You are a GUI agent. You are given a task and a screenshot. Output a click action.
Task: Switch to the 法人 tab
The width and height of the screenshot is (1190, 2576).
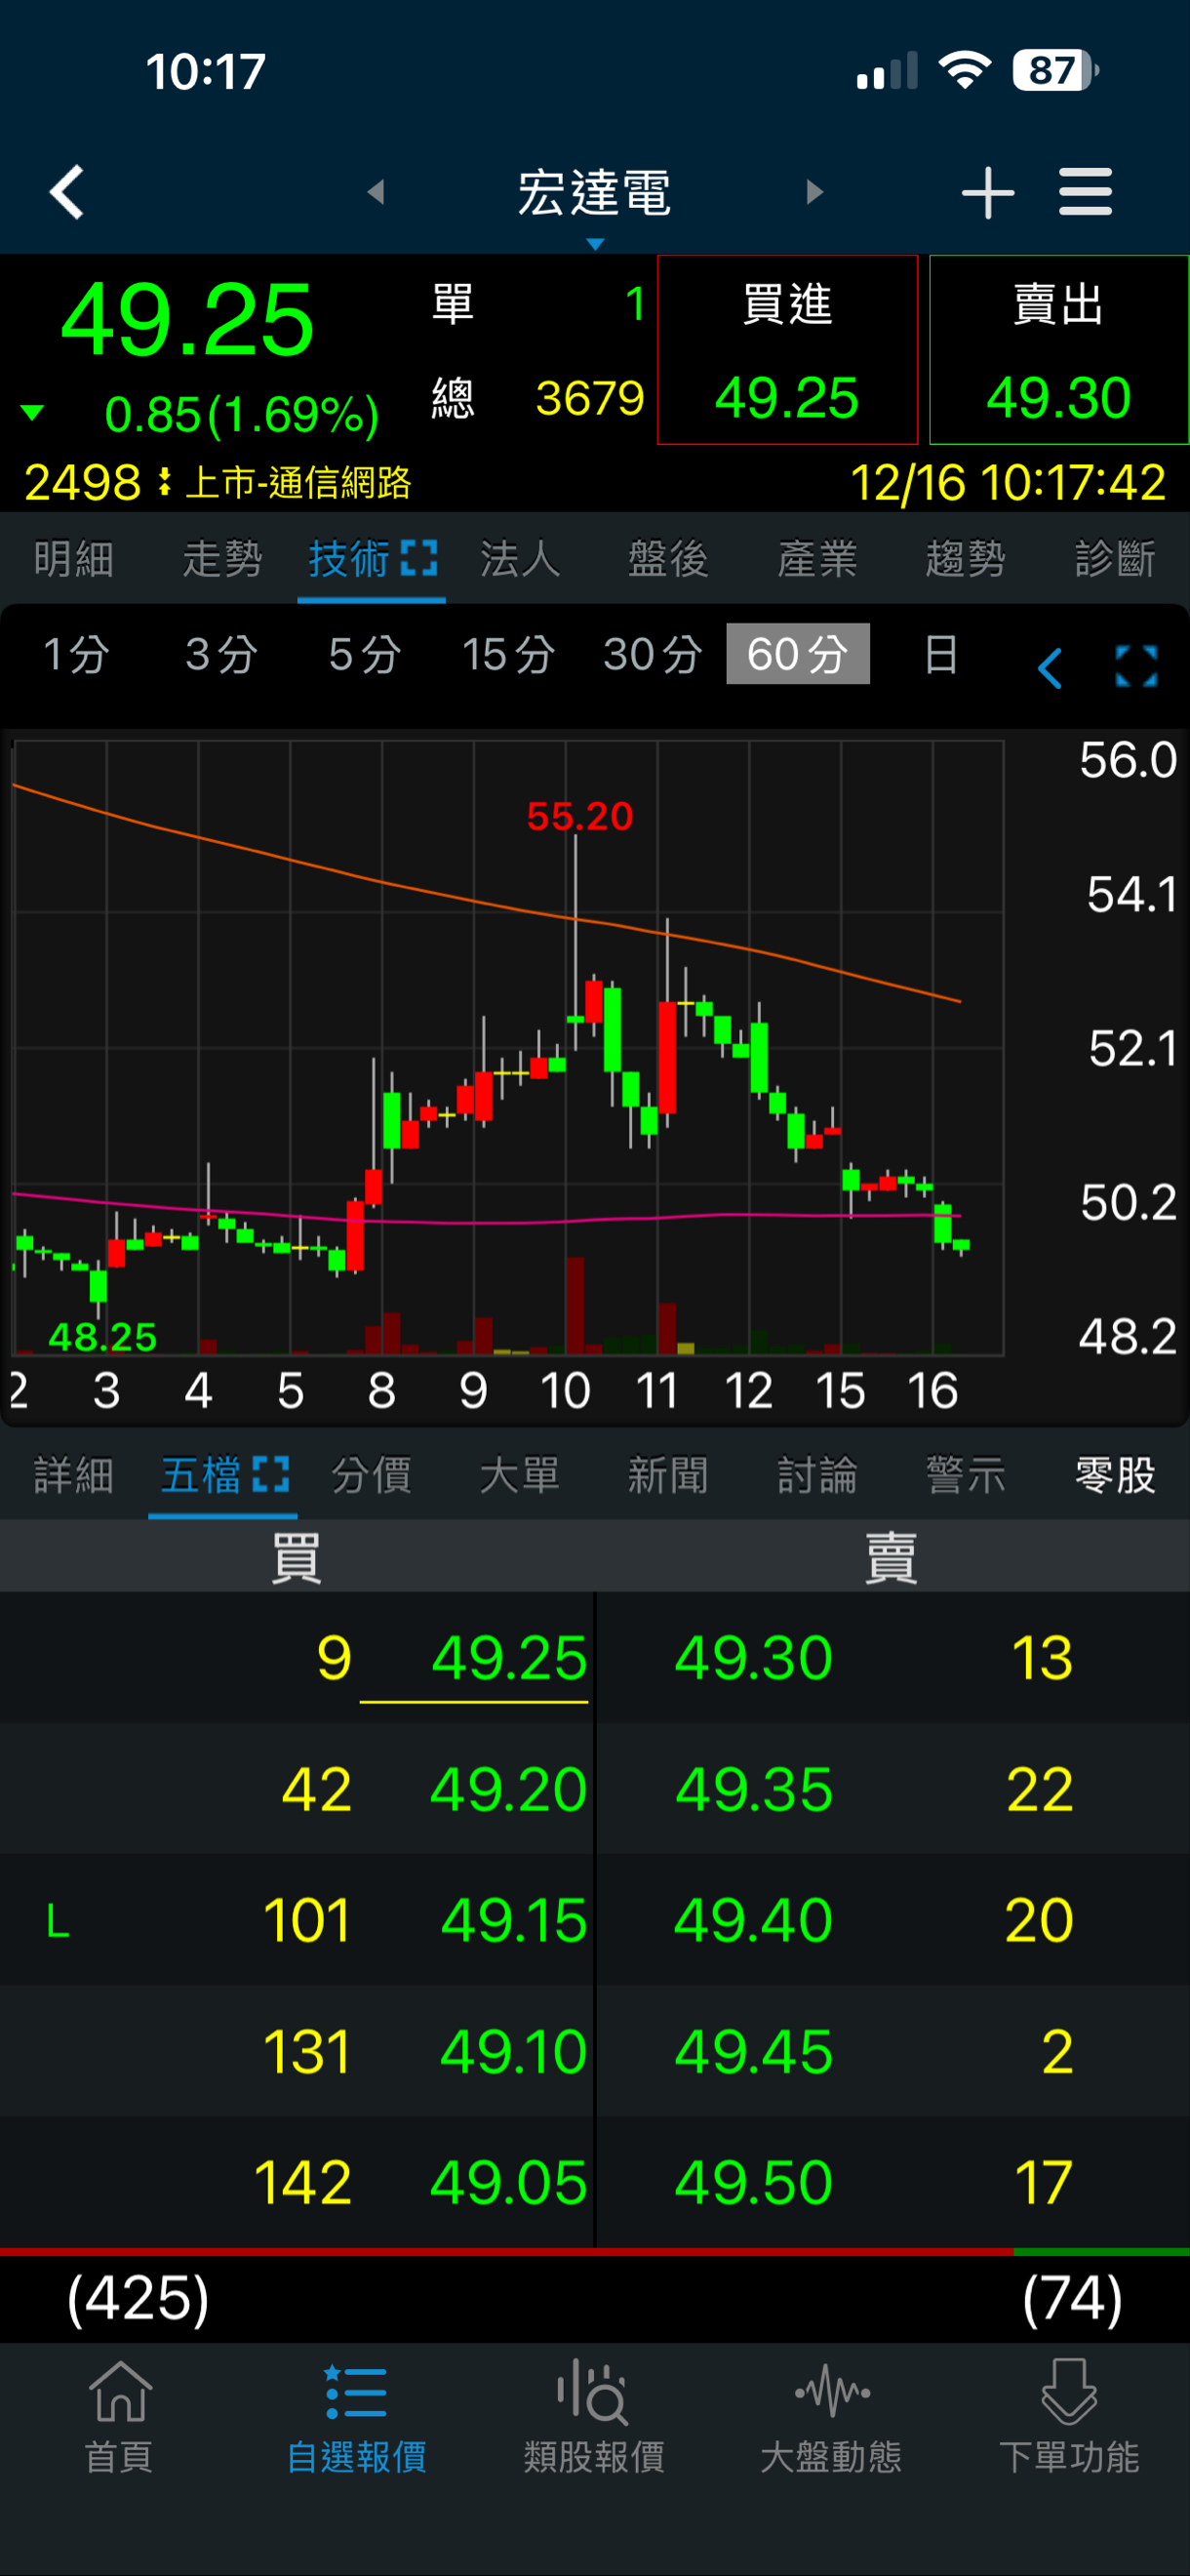pos(519,559)
